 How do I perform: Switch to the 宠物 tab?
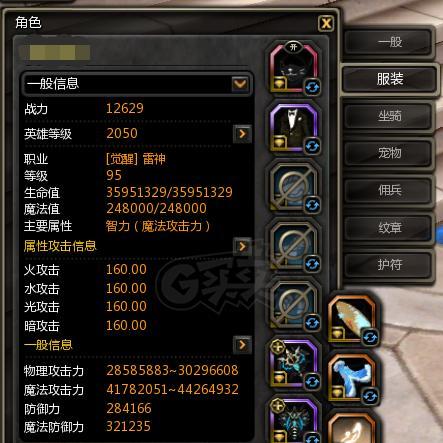[389, 153]
